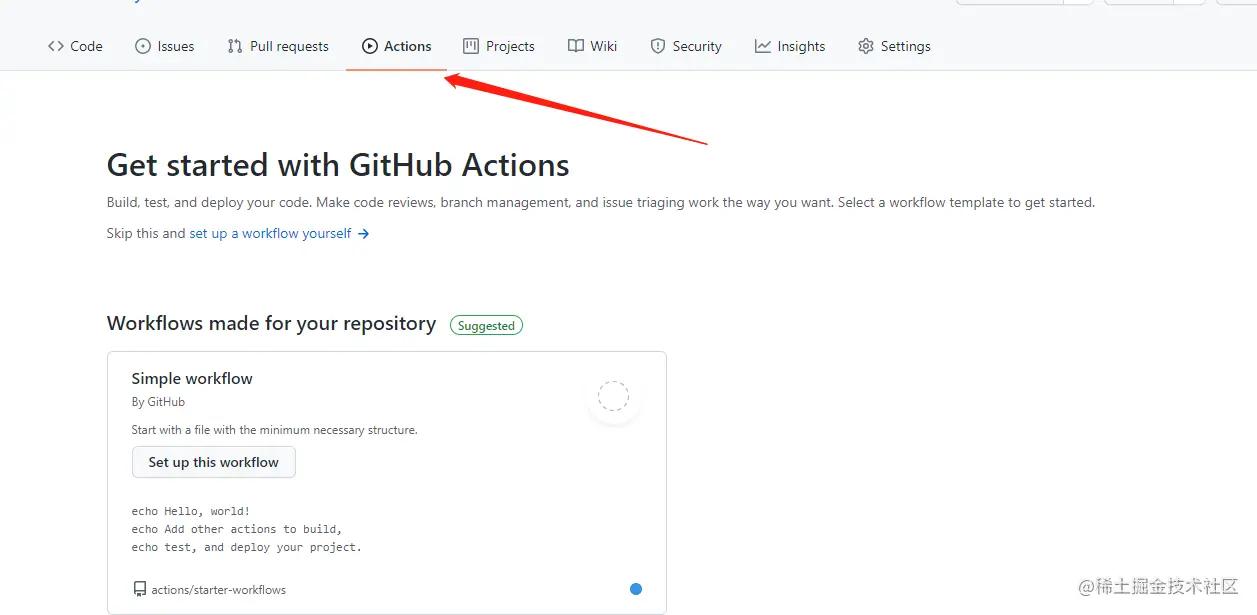1257x615 pixels.
Task: View the Insights tab
Action: pyautogui.click(x=790, y=46)
